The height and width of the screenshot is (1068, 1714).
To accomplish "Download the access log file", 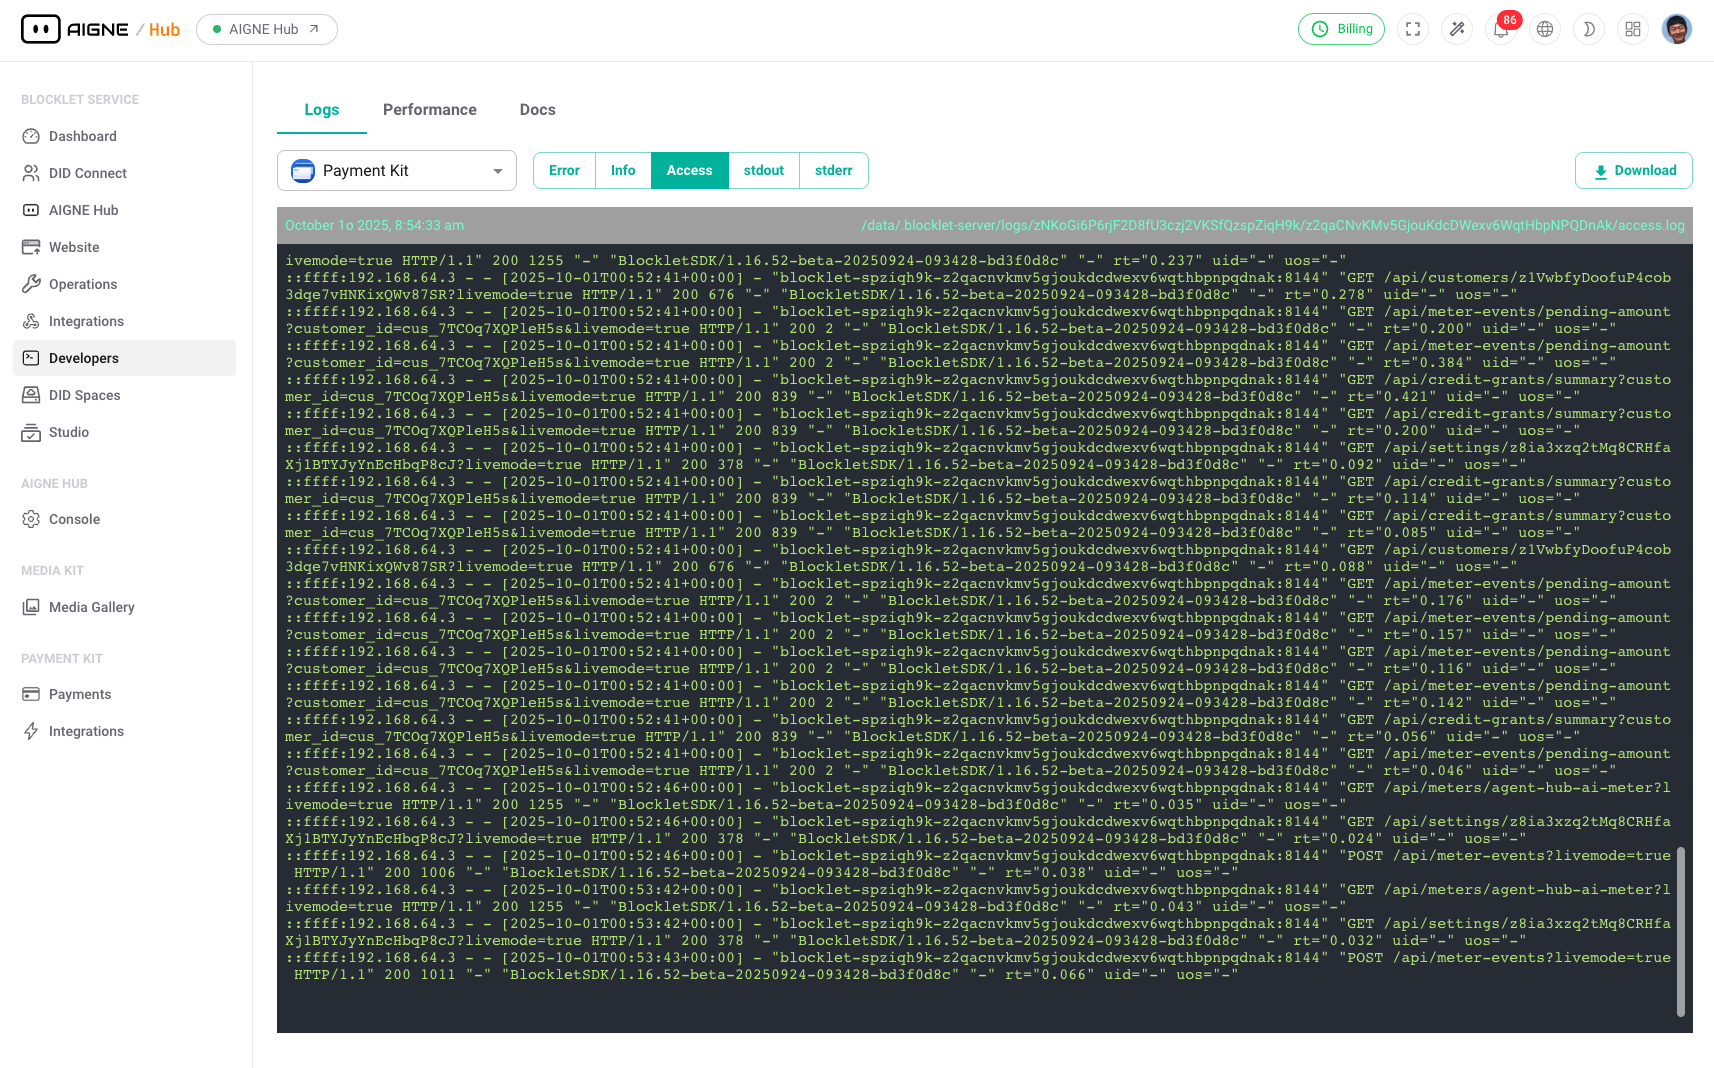I will 1633,170.
